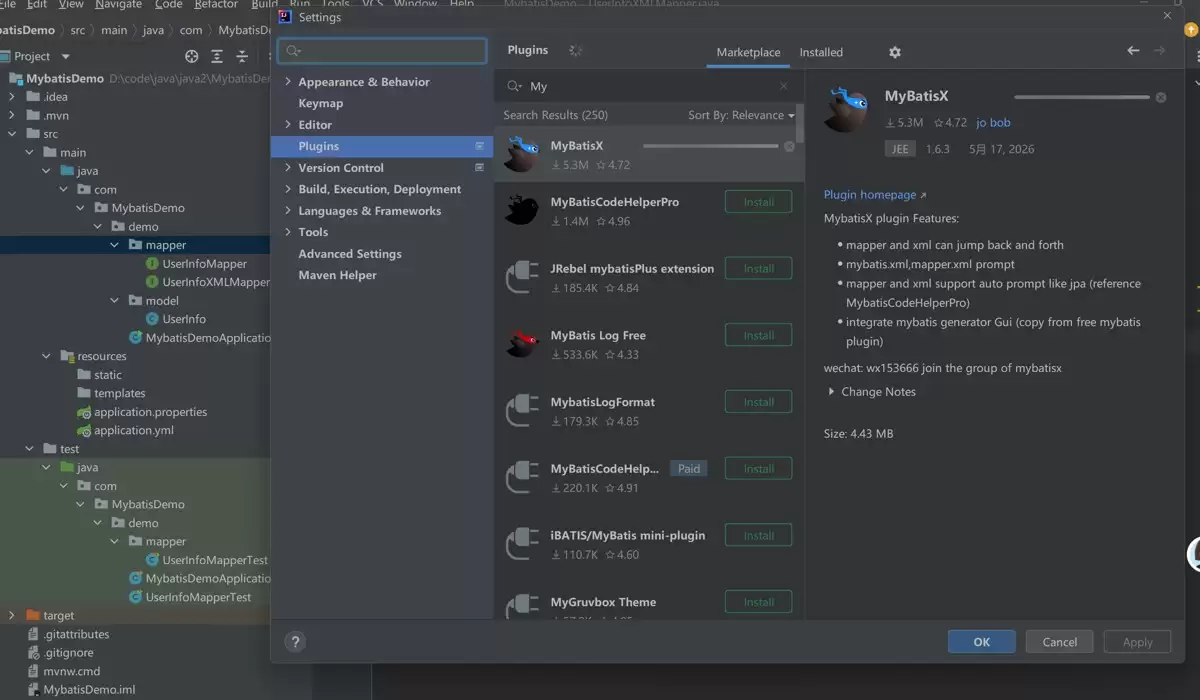Expand the target folder in project tree
Image resolution: width=1200 pixels, height=700 pixels.
pyautogui.click(x=12, y=616)
